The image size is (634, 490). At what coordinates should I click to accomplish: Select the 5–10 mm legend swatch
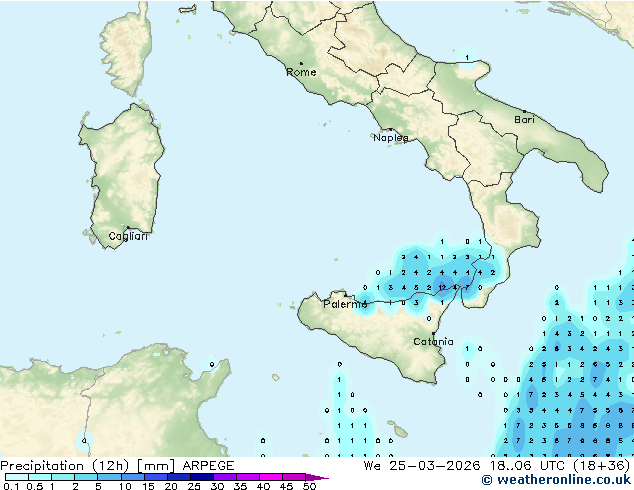click(x=109, y=477)
